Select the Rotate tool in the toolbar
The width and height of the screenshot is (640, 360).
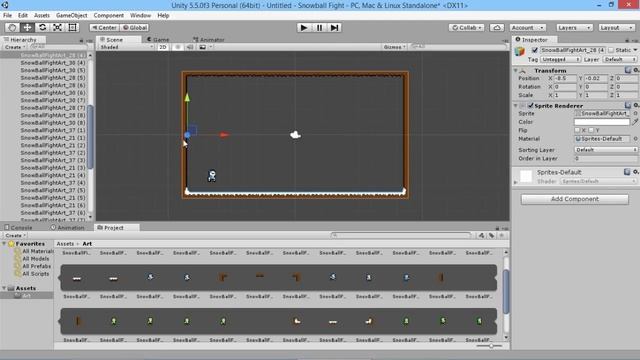[x=42, y=27]
